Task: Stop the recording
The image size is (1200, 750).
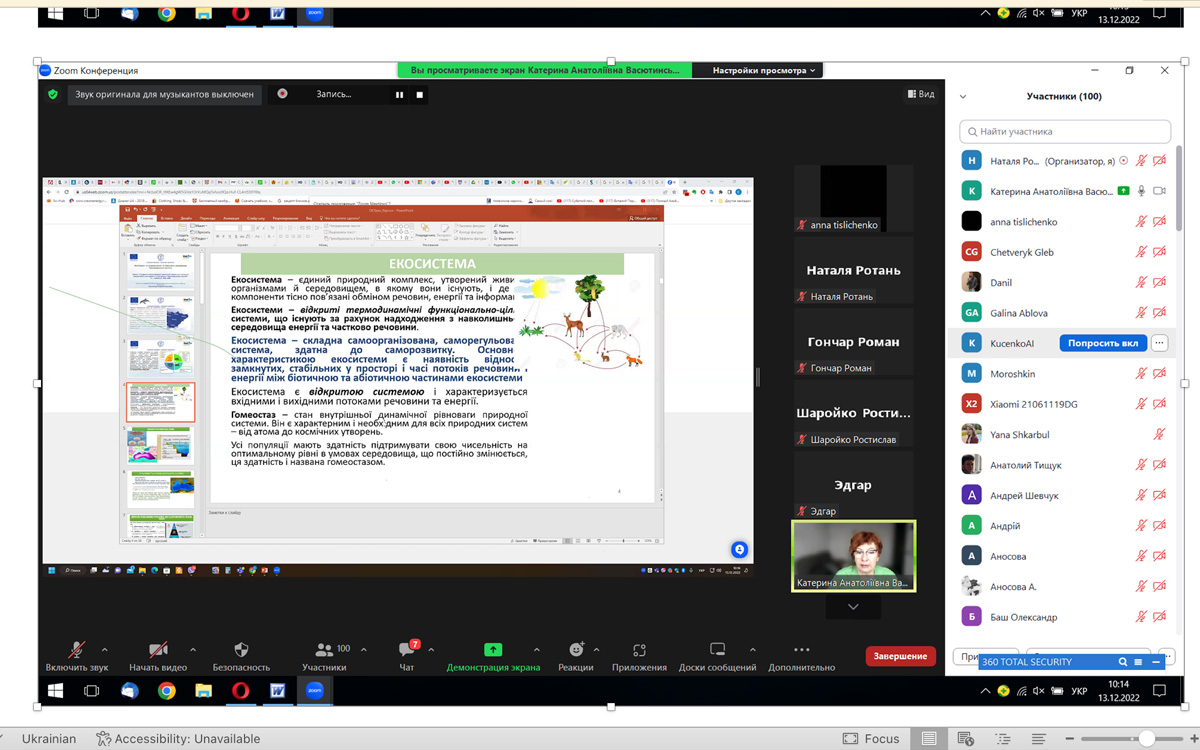Action: click(420, 95)
